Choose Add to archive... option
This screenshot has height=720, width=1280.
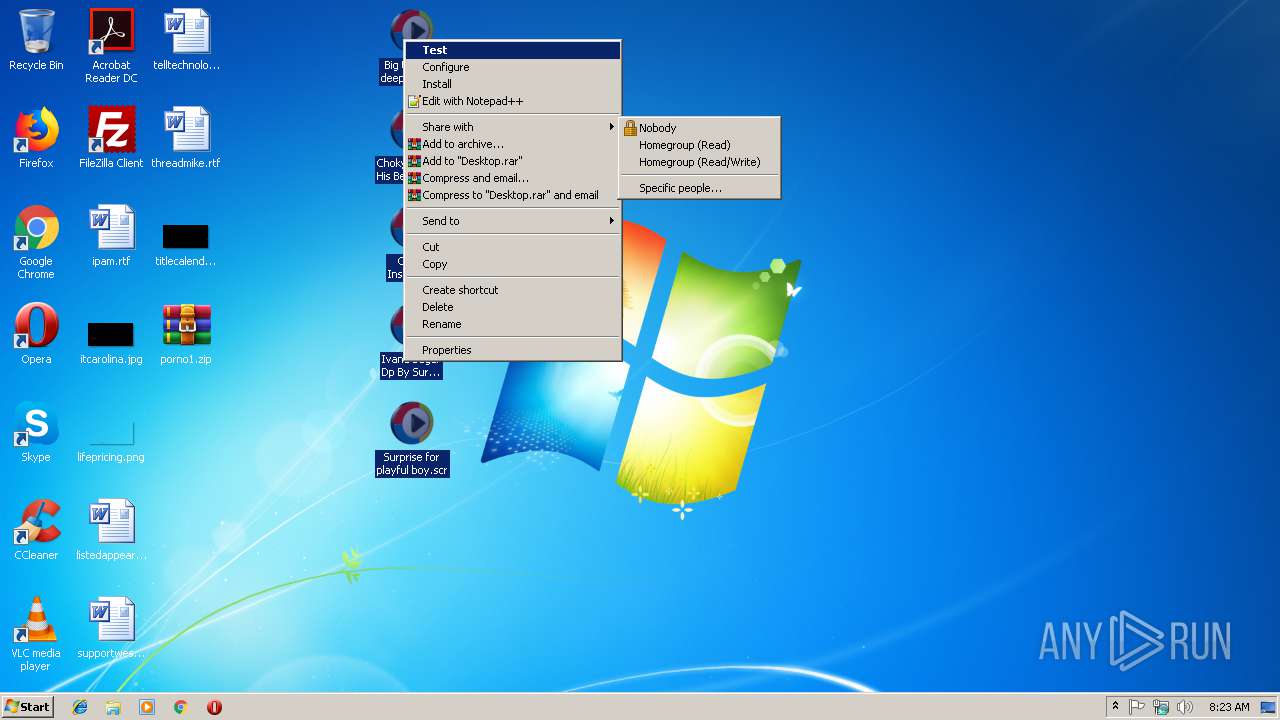click(x=513, y=144)
